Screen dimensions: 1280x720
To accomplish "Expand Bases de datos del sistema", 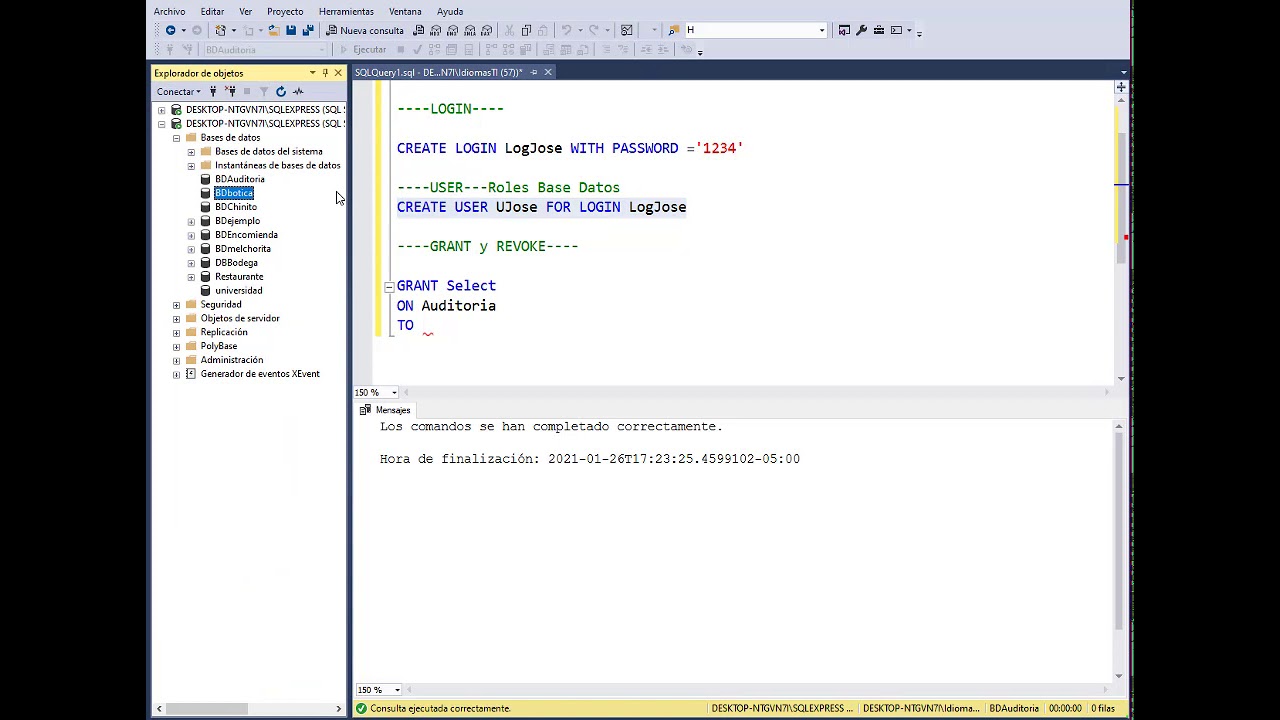I will click(191, 152).
